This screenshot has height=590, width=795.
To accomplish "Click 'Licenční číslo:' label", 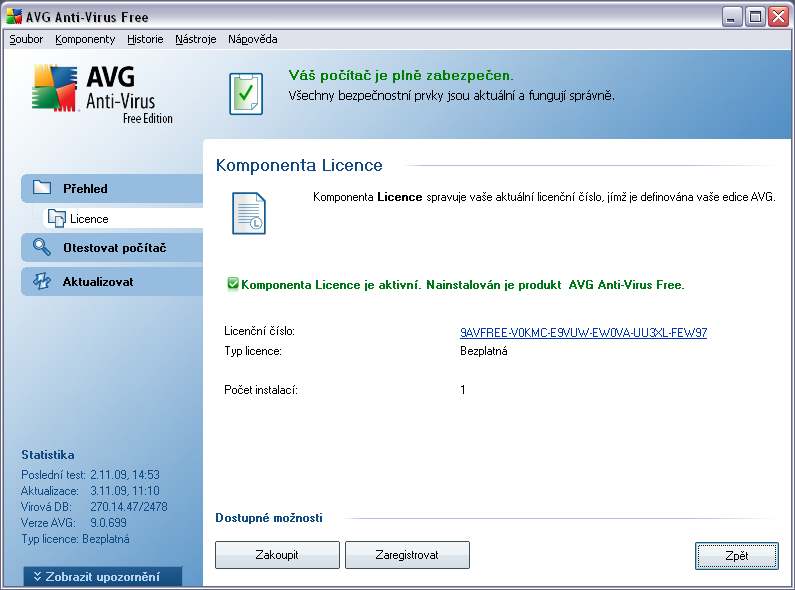I will point(259,331).
